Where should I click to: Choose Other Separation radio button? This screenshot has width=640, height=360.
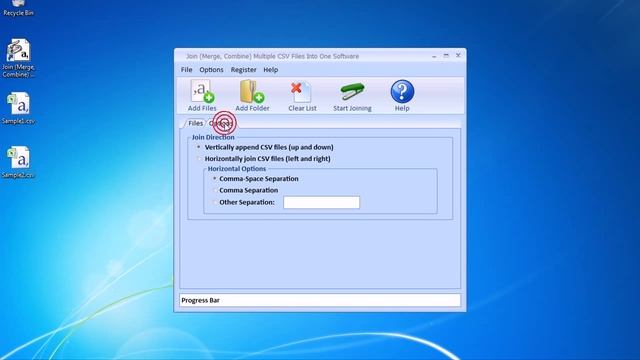tap(215, 202)
